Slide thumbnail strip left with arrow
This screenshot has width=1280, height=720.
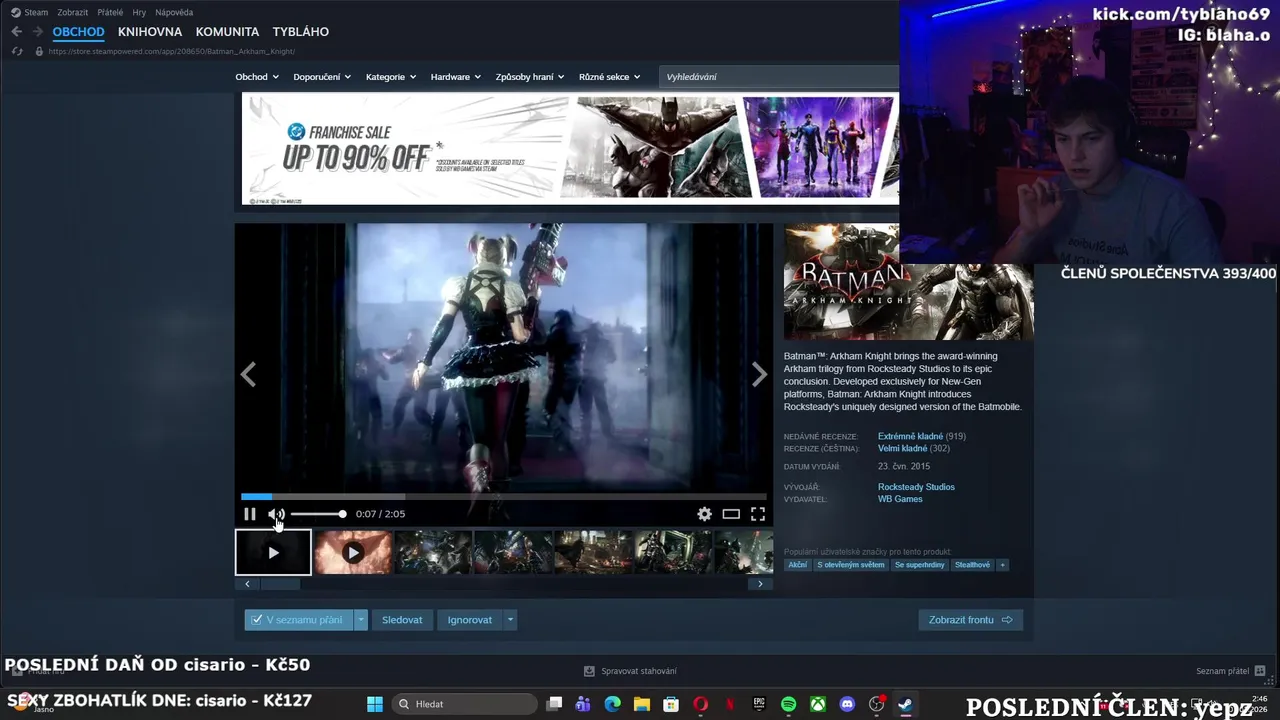[x=247, y=584]
